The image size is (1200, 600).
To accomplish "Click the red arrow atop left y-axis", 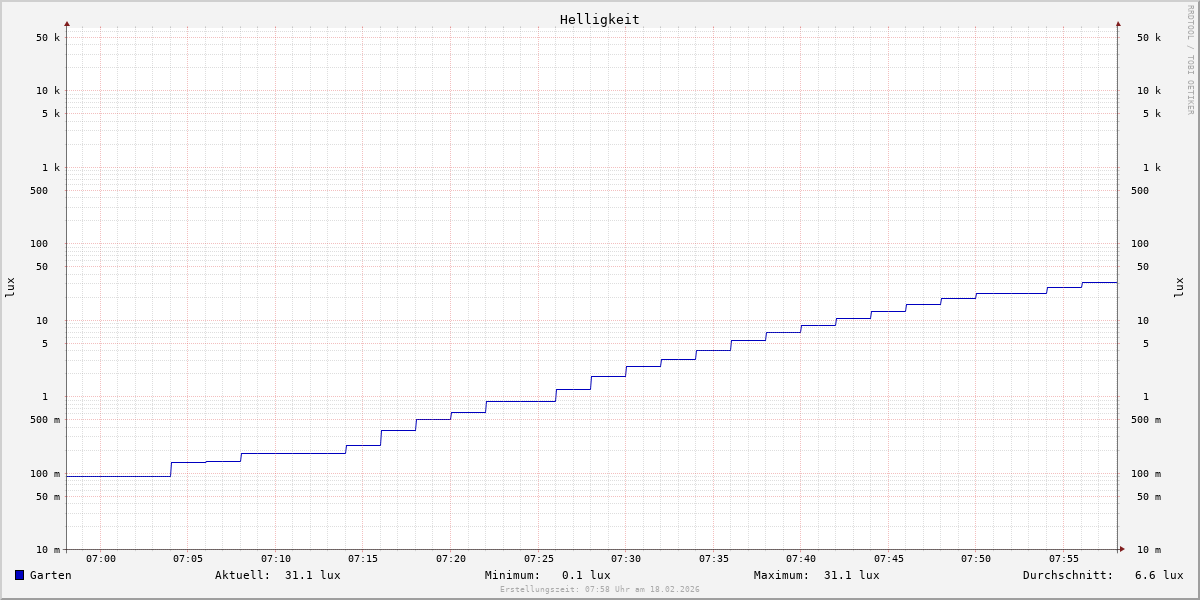I will [67, 23].
